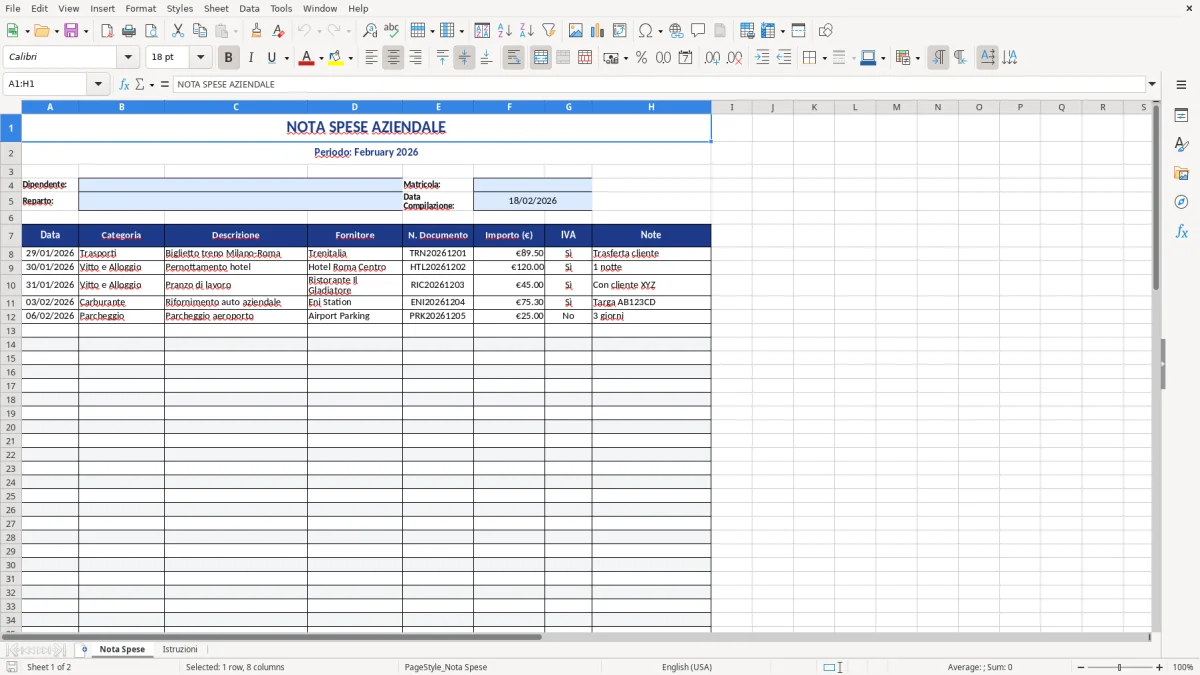Viewport: 1200px width, 675px height.
Task: Enable wrap text for the selection
Action: click(x=512, y=57)
